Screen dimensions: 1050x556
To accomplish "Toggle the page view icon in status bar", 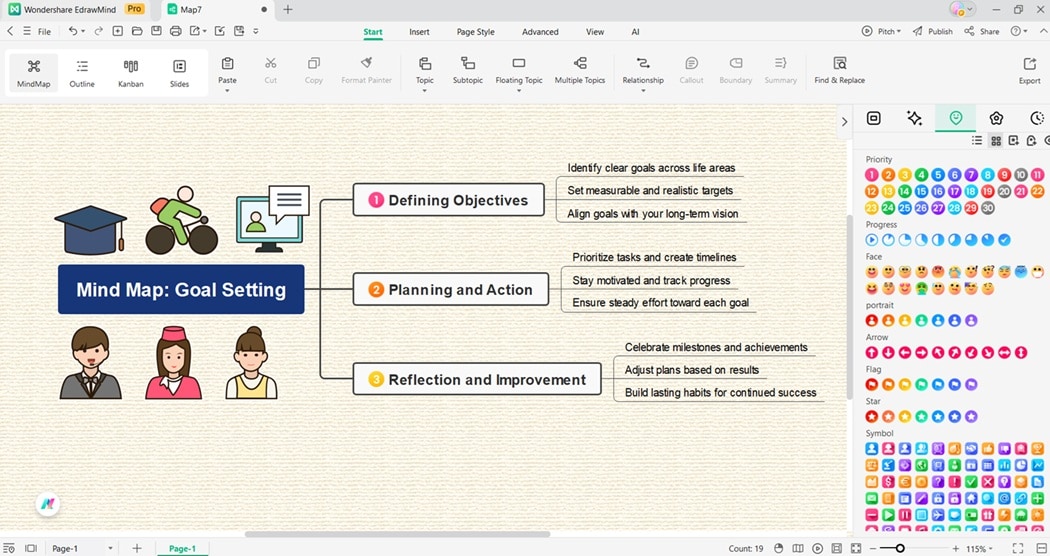I will tap(31, 548).
